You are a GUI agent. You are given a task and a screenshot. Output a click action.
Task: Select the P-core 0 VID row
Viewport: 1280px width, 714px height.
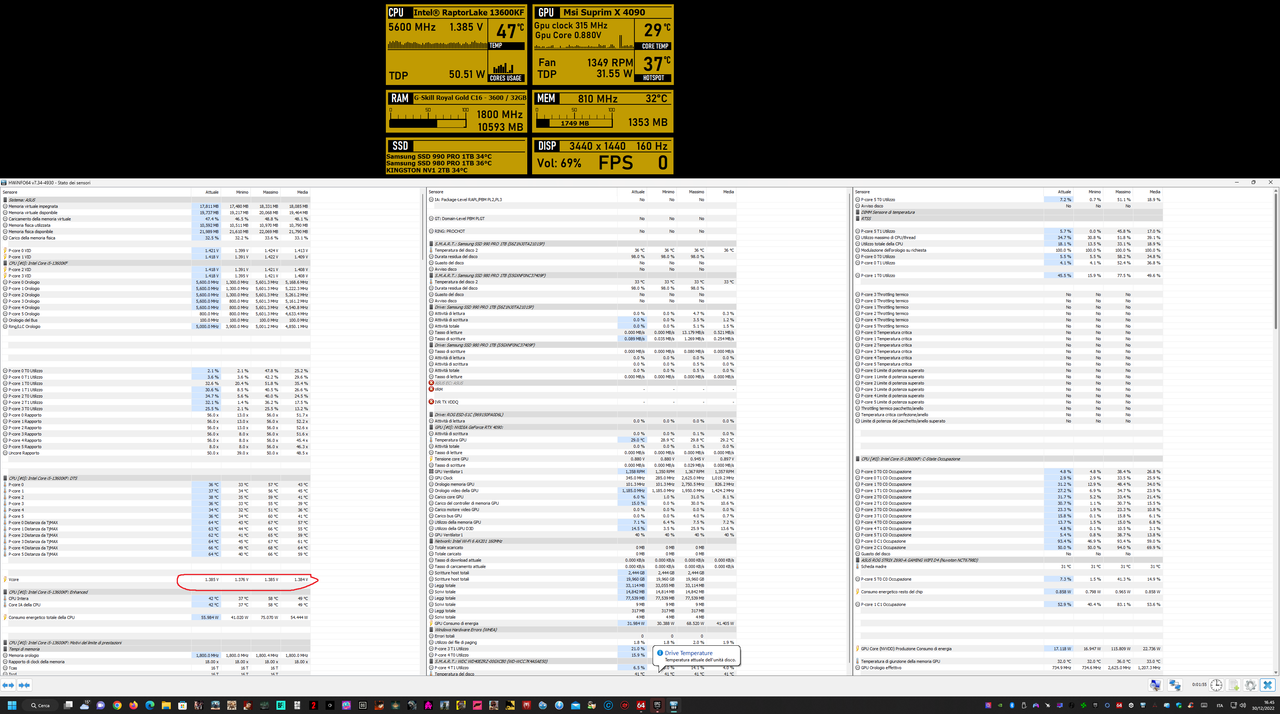pyautogui.click(x=157, y=250)
